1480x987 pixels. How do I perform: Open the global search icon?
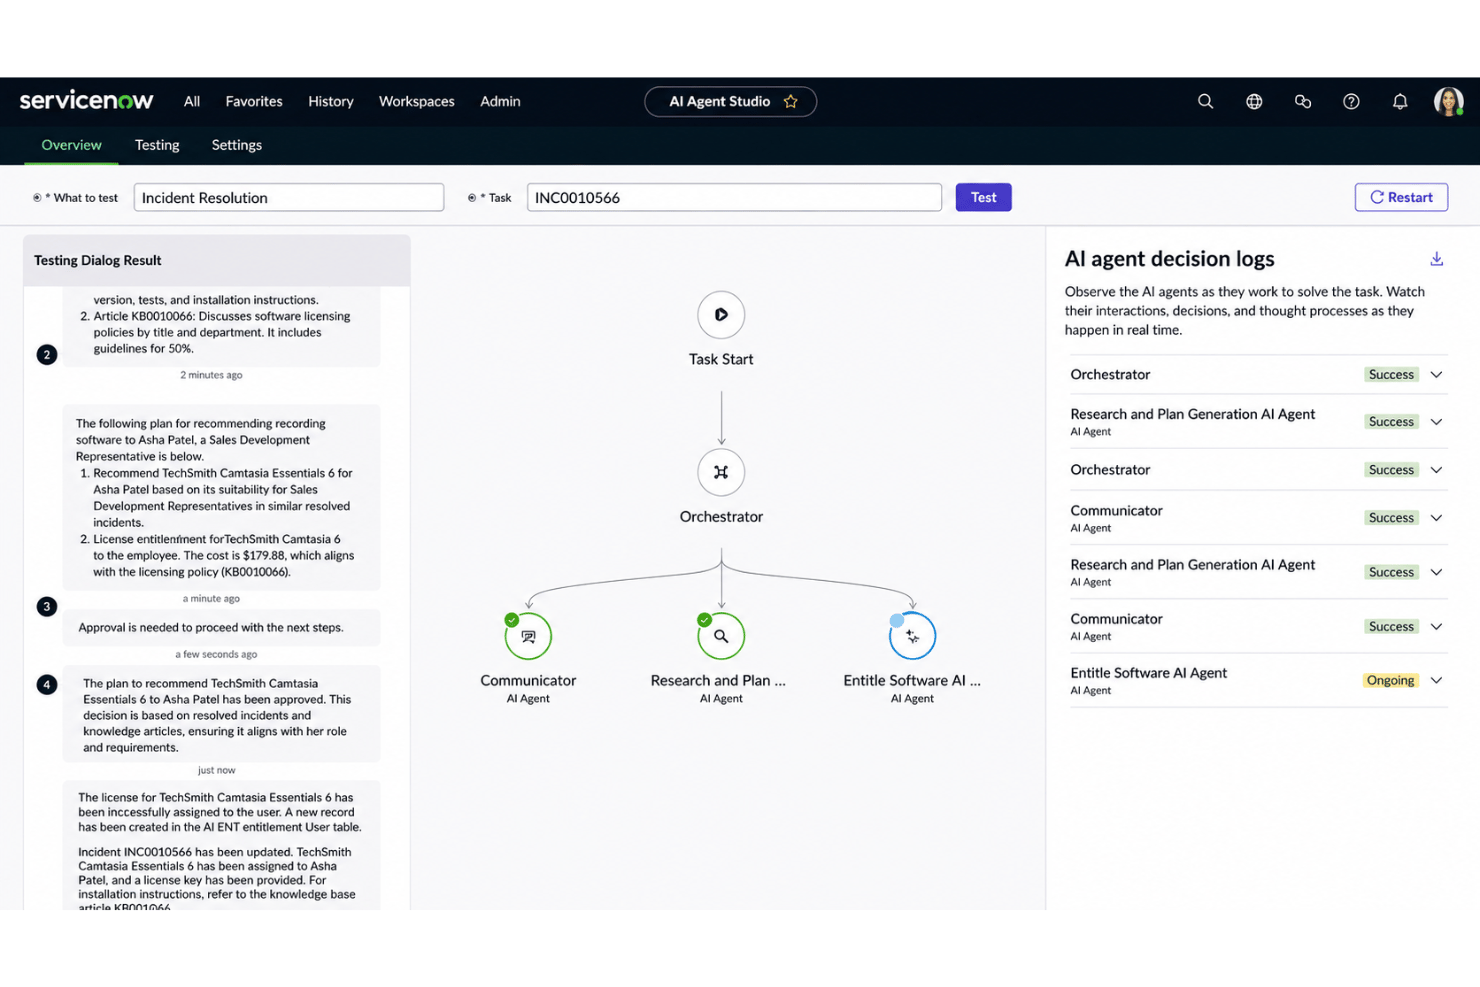click(1205, 101)
